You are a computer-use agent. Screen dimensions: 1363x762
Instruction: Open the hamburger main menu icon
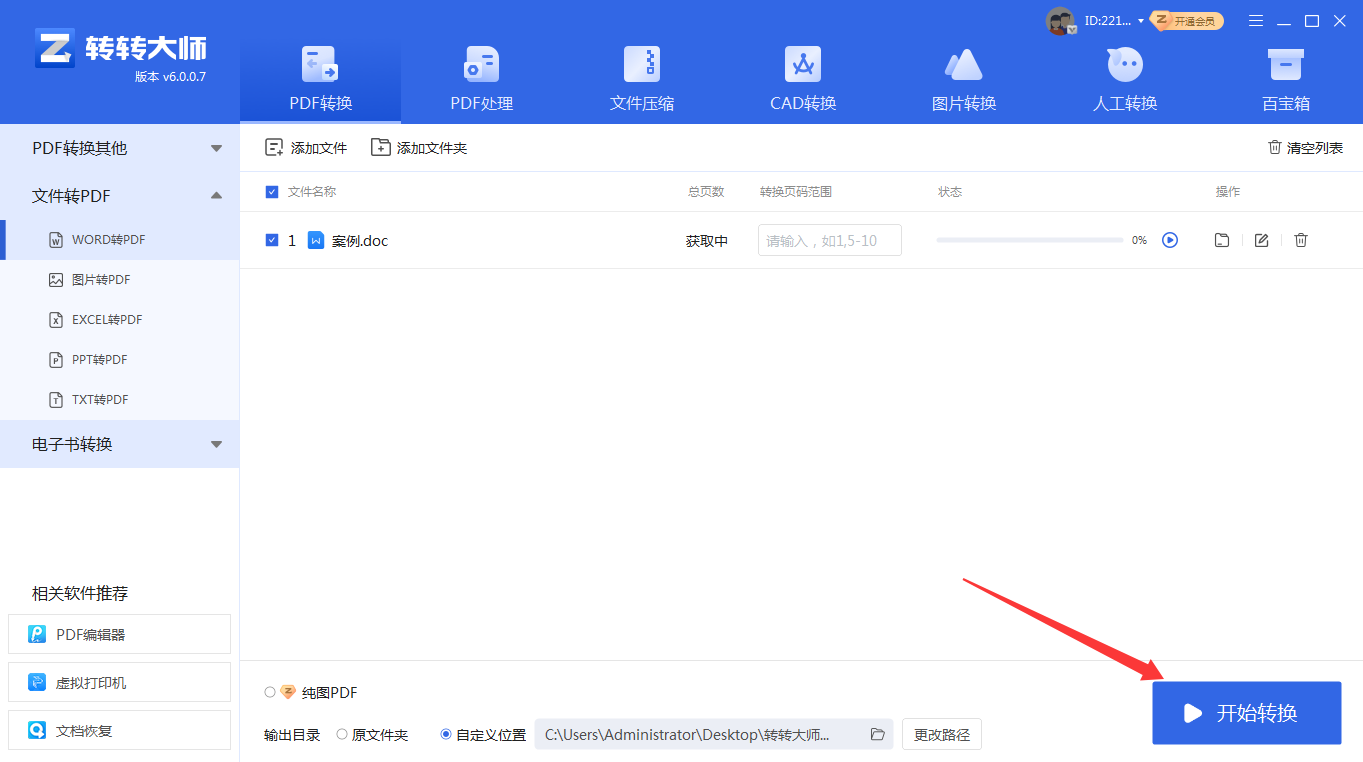pyautogui.click(x=1257, y=21)
